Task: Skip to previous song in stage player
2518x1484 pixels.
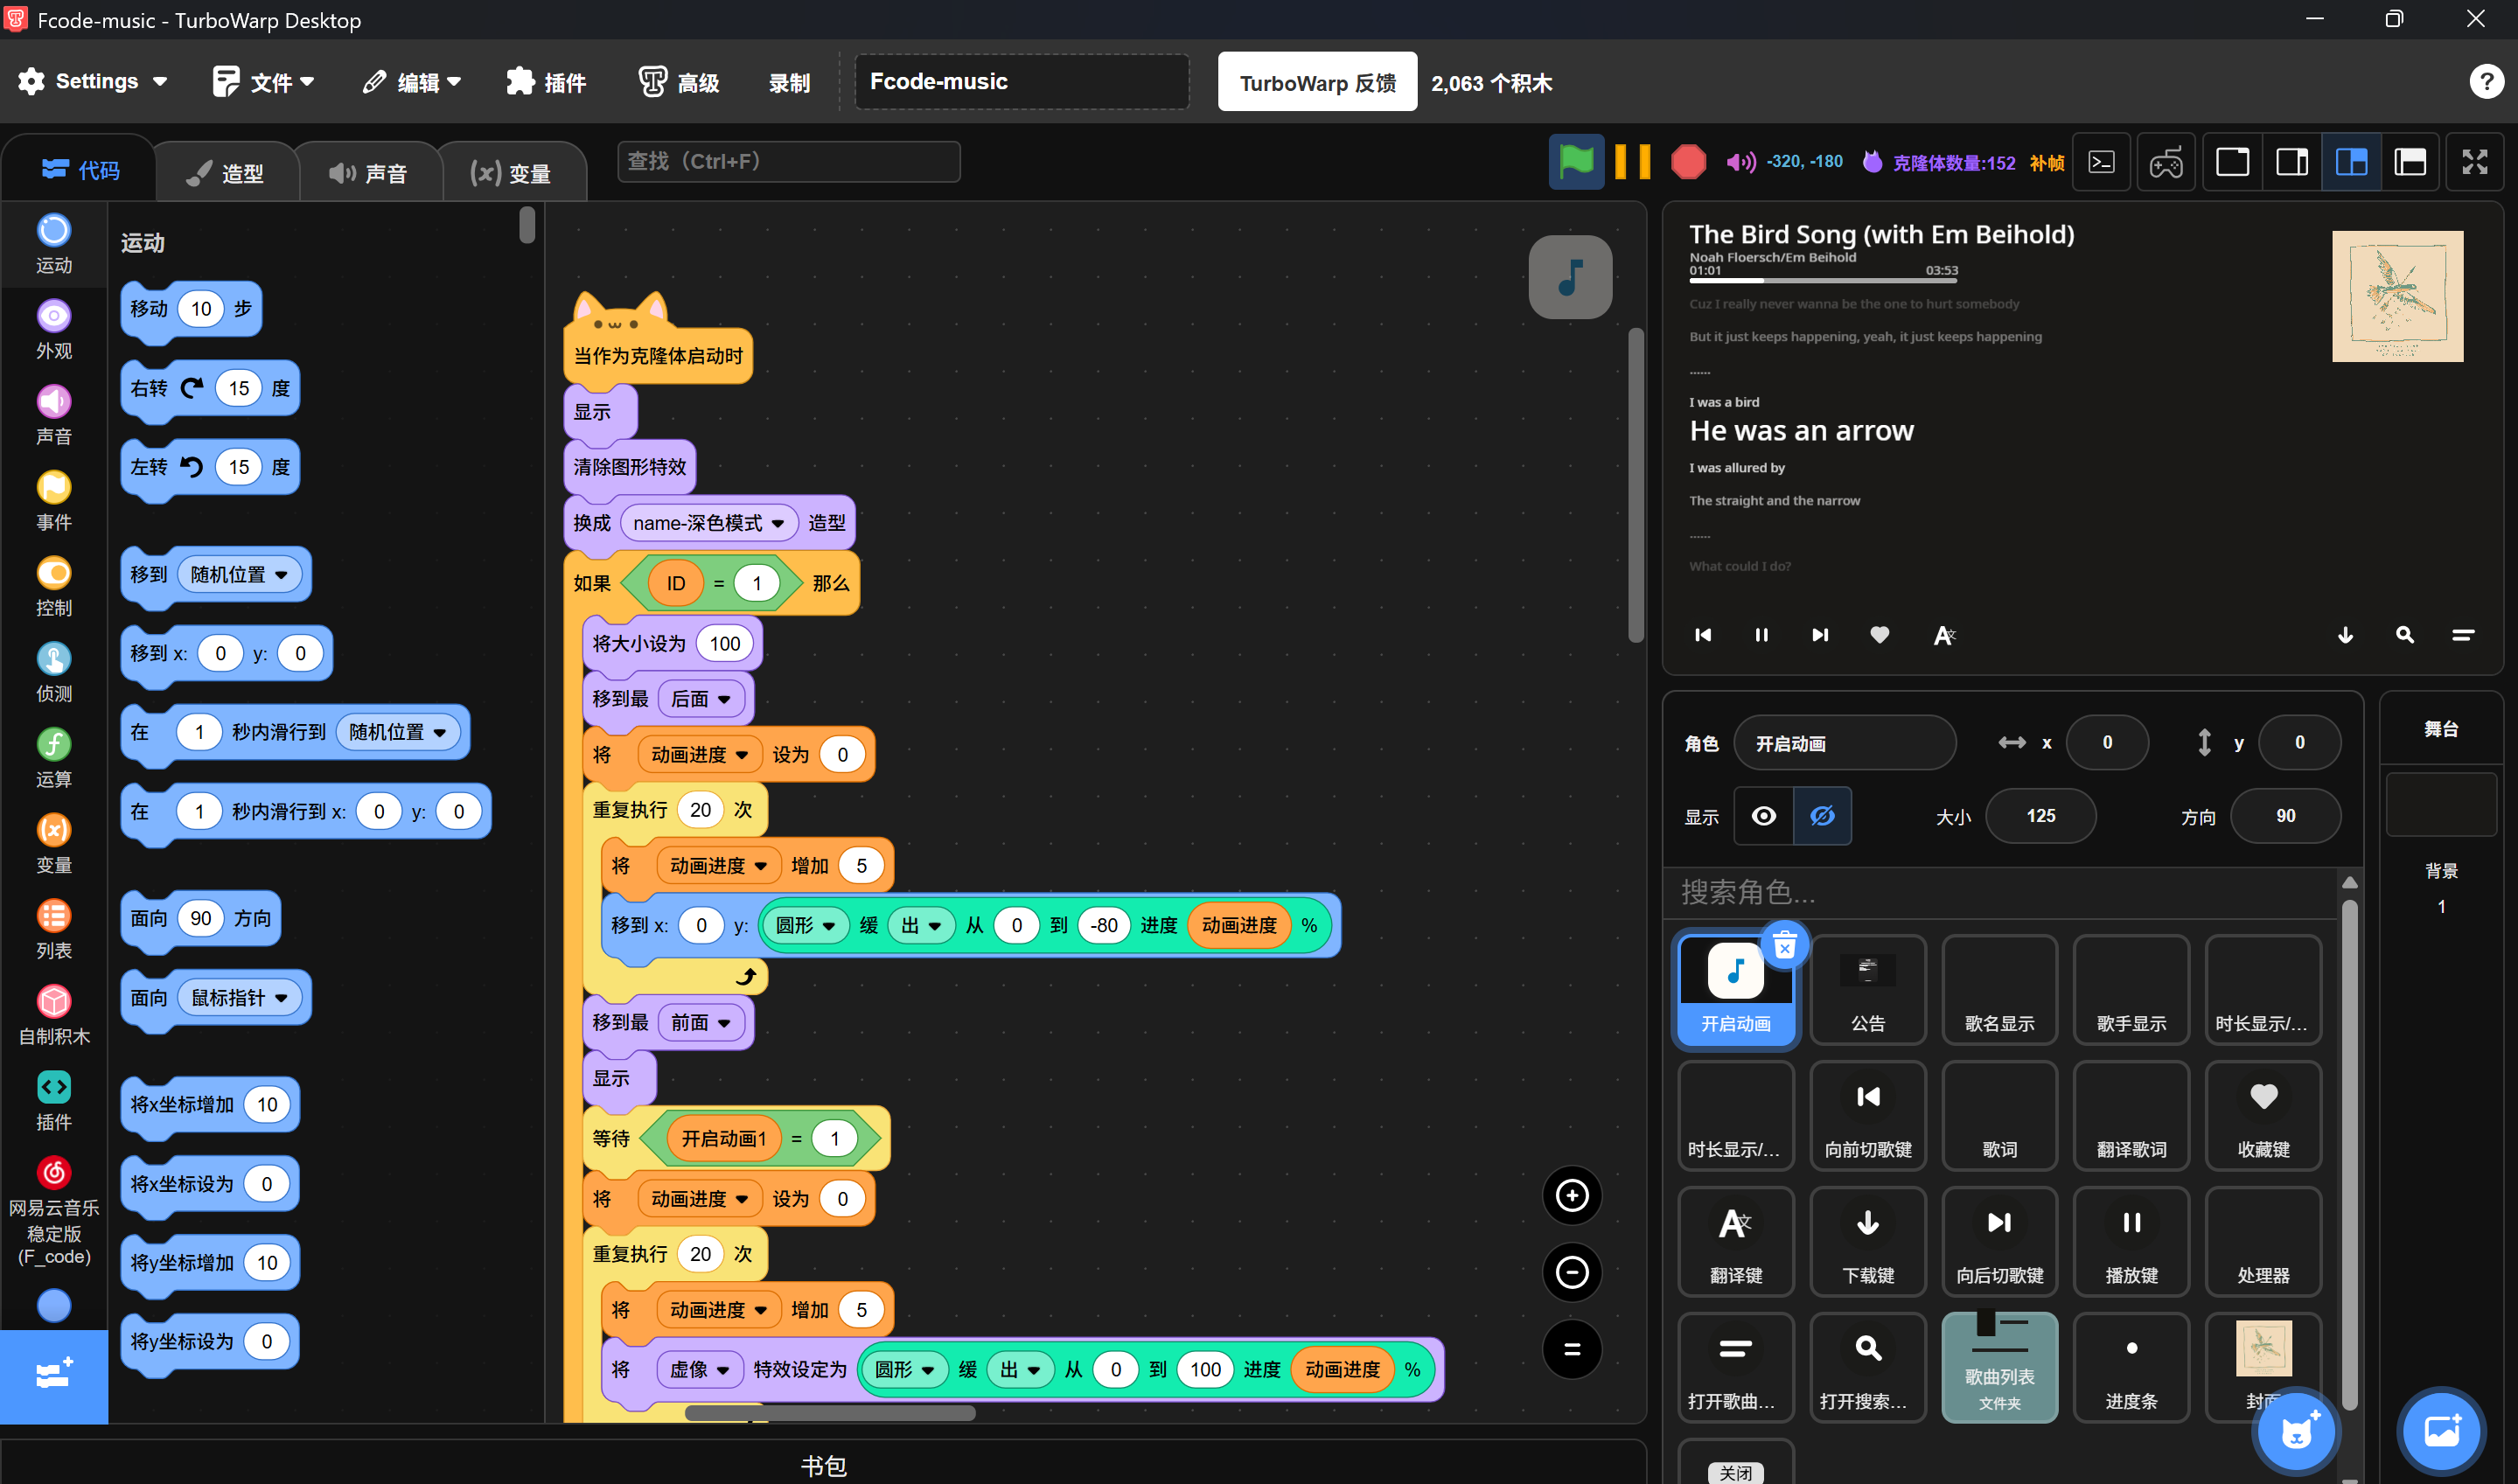Action: coord(1703,635)
